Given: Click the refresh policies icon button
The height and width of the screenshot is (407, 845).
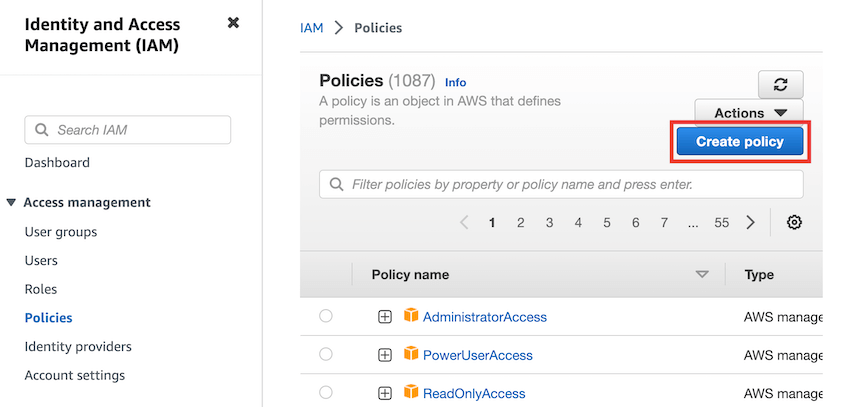Looking at the screenshot, I should click(780, 84).
